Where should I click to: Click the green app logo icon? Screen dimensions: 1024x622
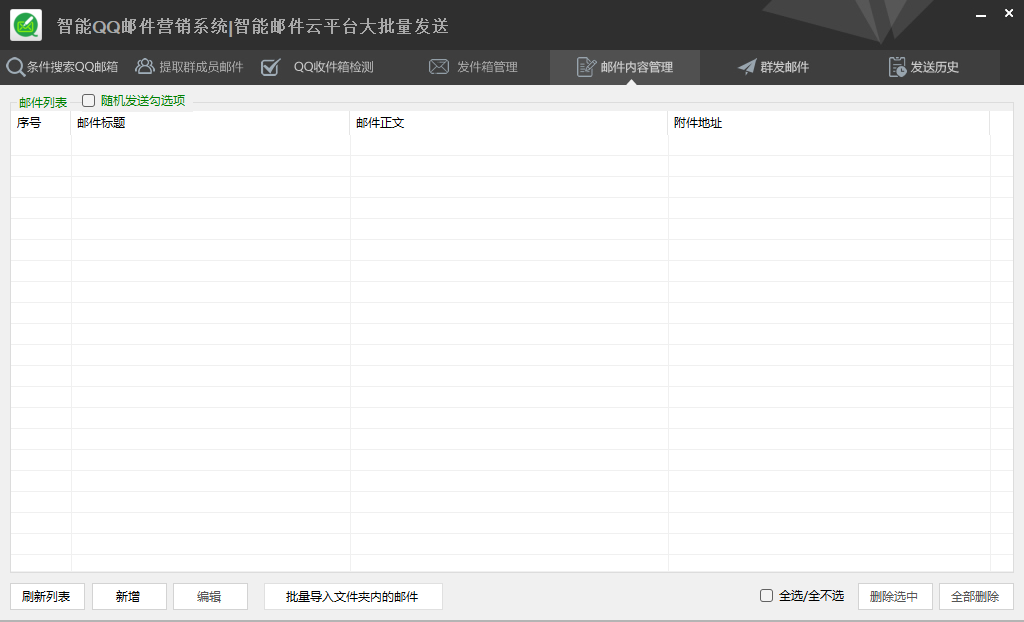26,25
